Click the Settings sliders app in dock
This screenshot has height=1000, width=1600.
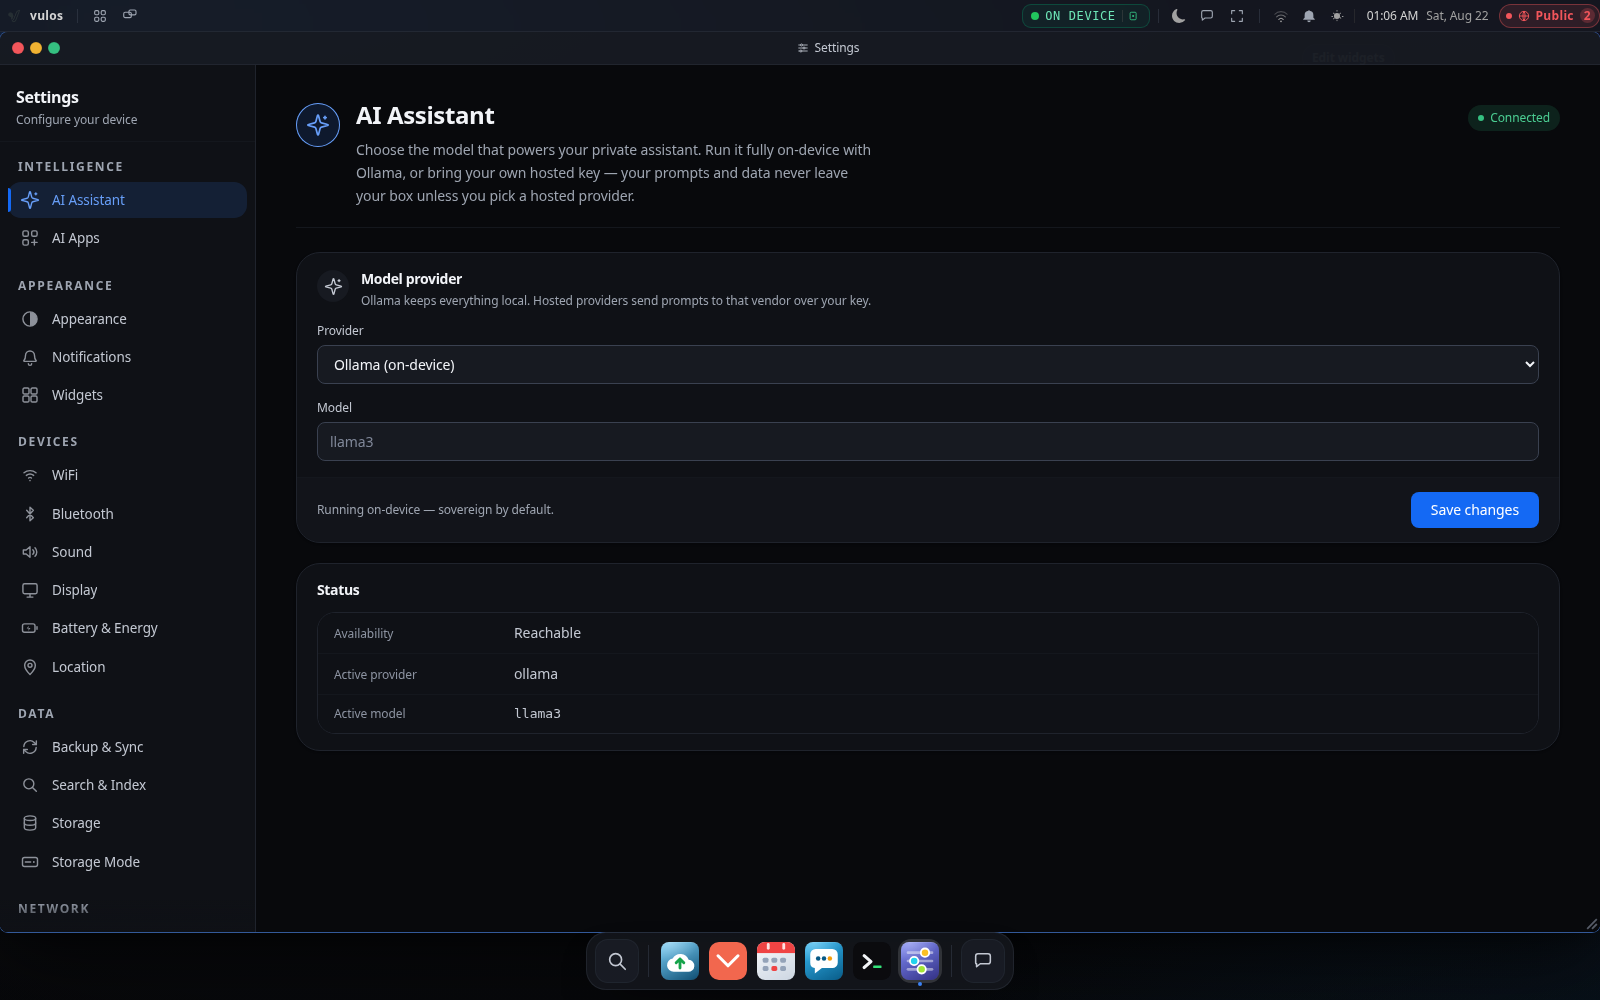point(920,961)
